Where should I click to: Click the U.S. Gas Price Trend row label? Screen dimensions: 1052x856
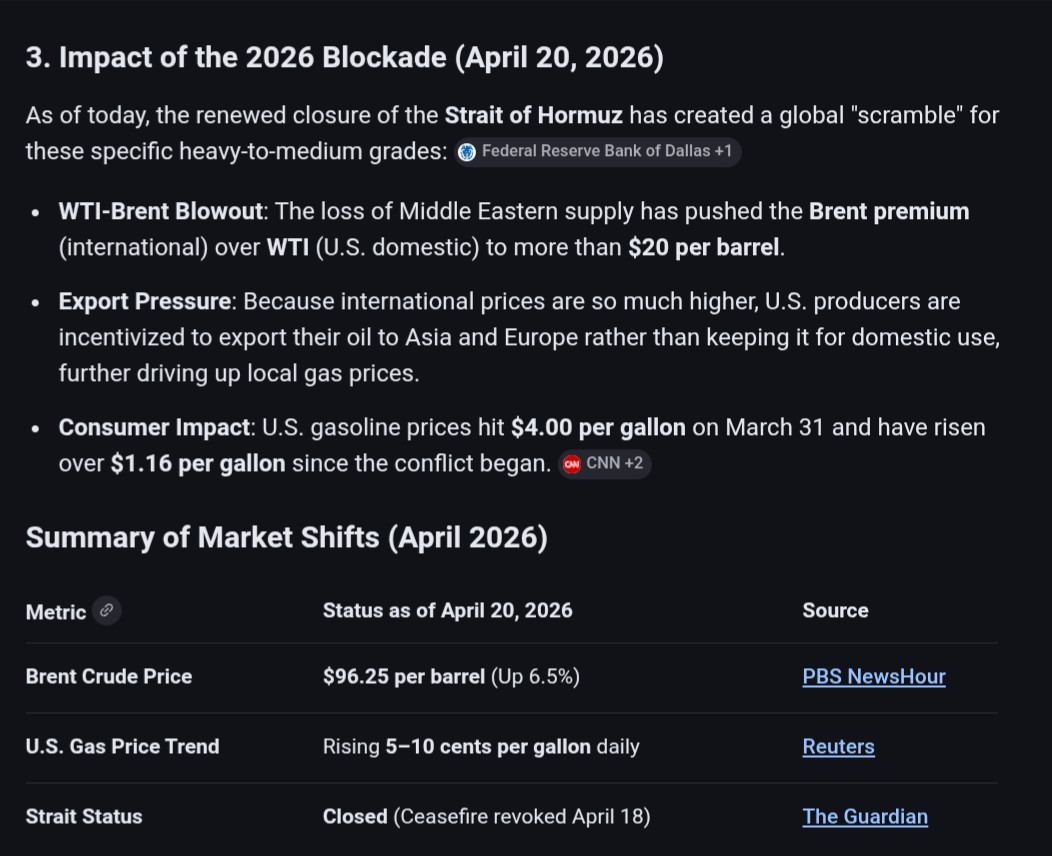point(122,747)
